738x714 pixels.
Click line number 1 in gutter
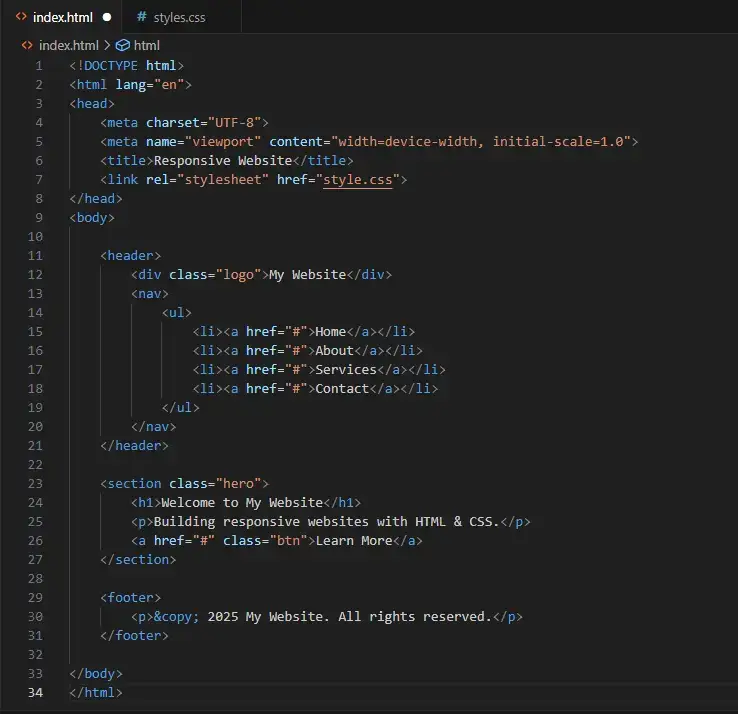click(x=39, y=66)
